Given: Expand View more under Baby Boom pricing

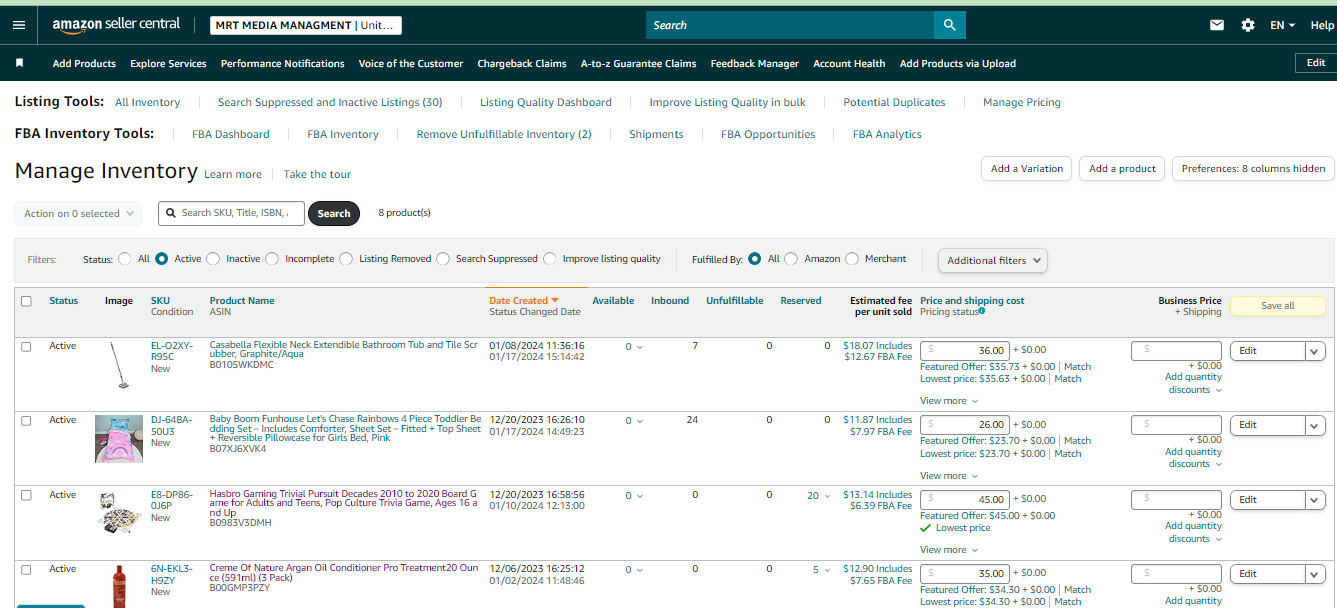Looking at the screenshot, I should (x=949, y=476).
